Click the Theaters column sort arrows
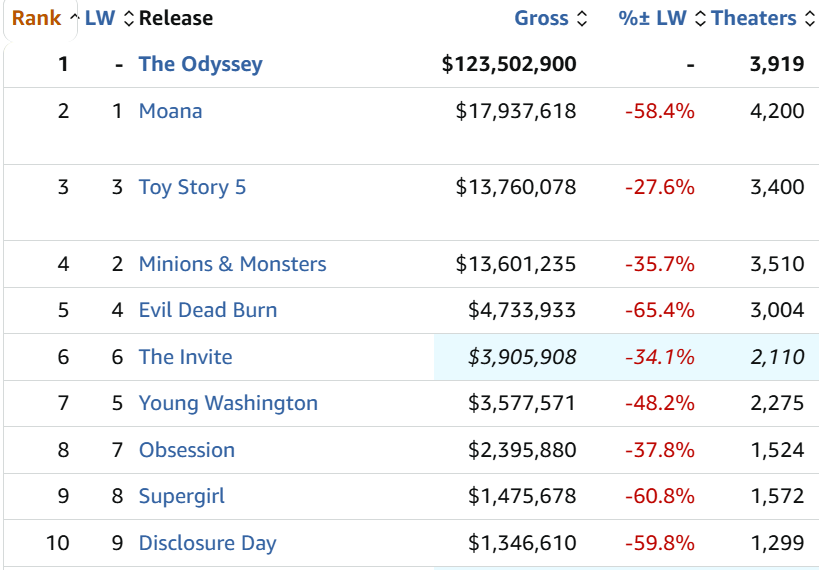 click(810, 19)
